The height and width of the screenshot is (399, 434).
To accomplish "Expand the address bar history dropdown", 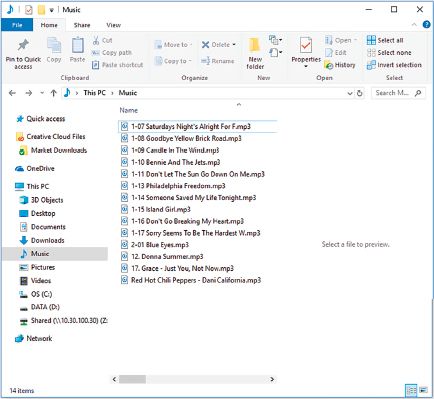I will point(350,93).
